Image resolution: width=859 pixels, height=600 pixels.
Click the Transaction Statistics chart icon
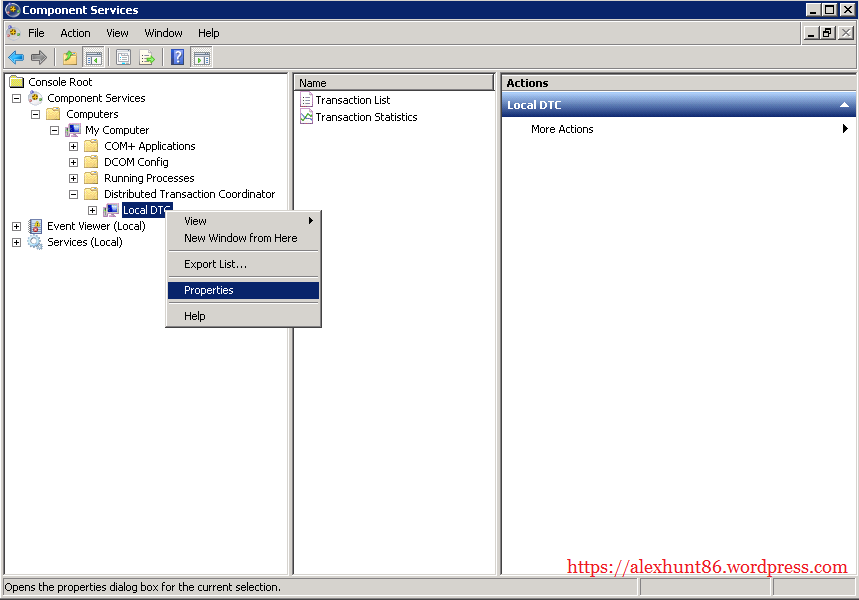pos(306,117)
